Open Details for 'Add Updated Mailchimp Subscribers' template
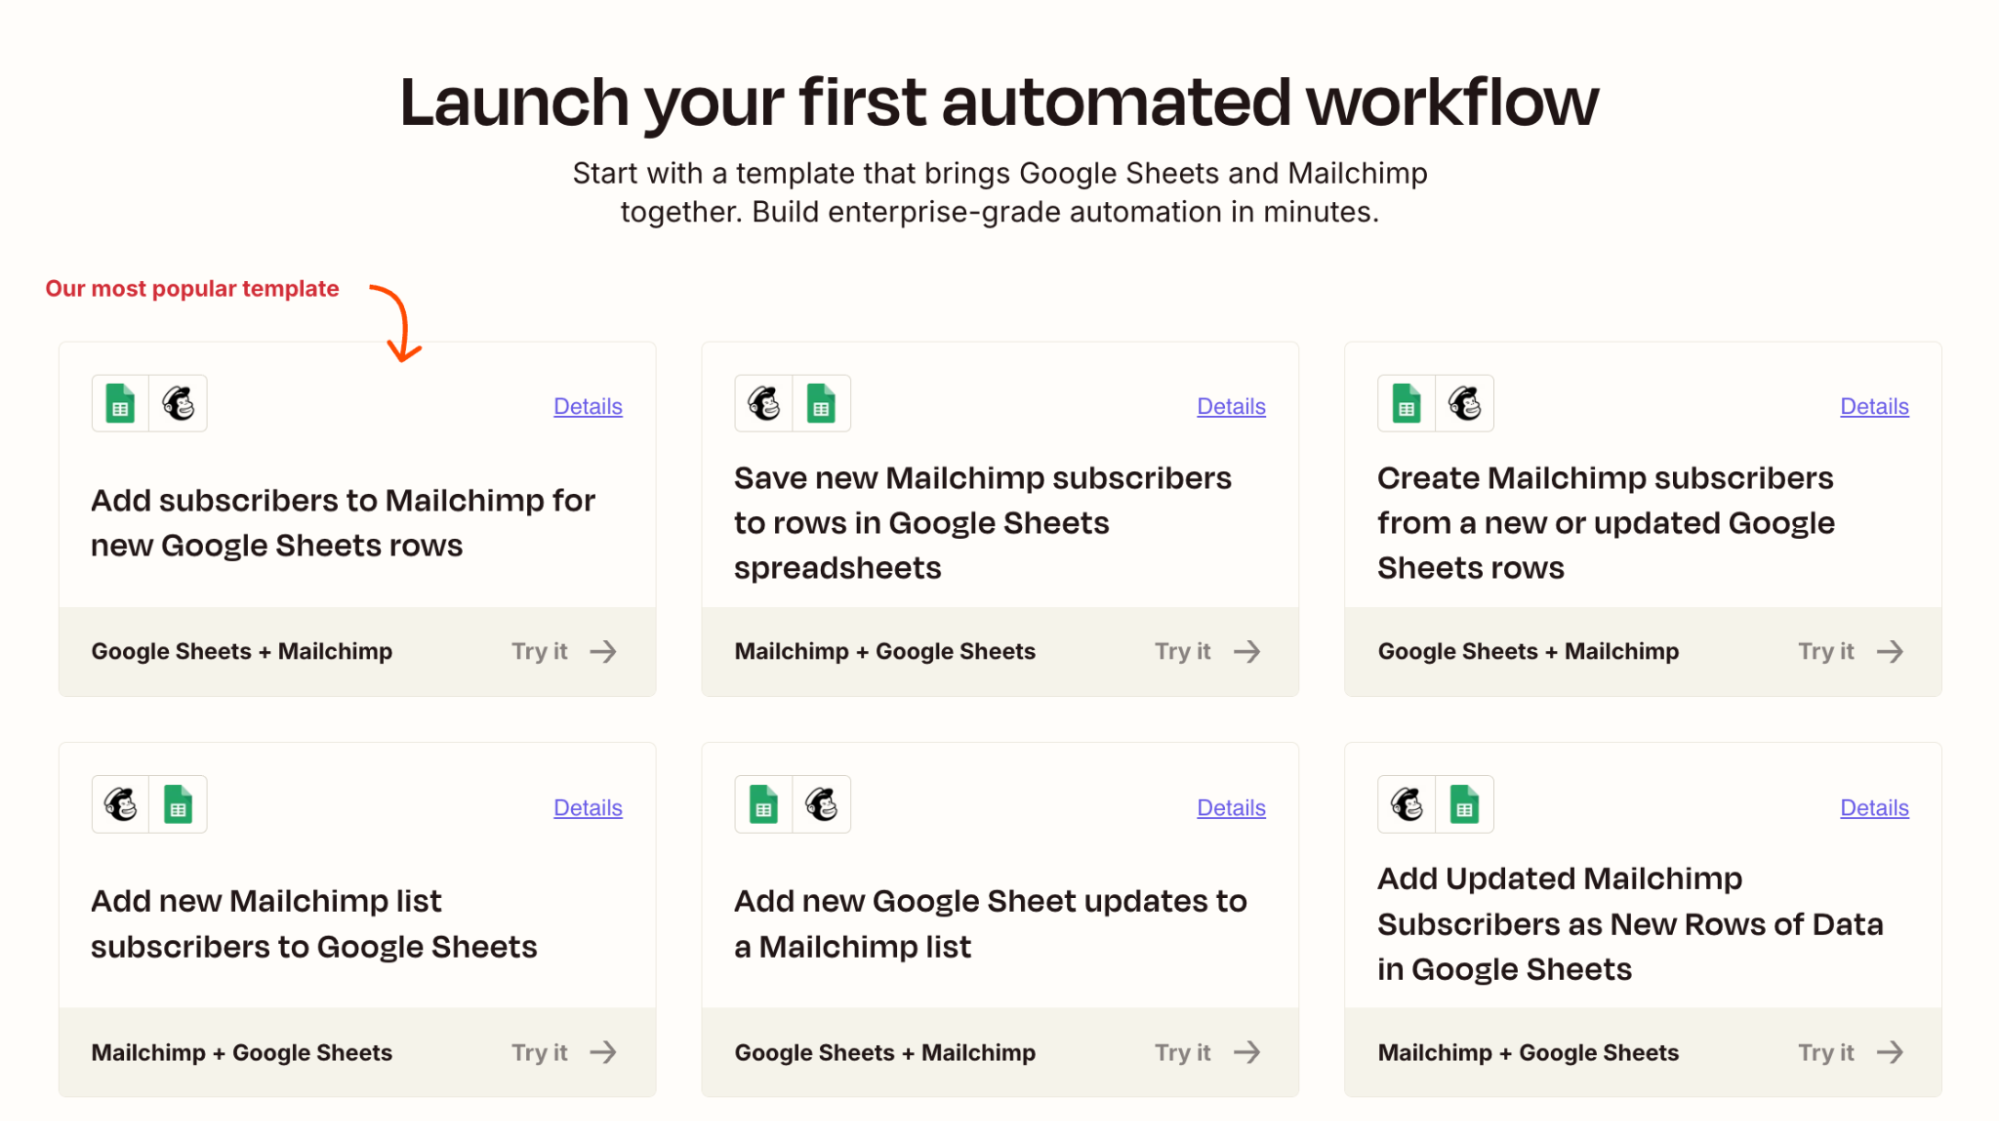1999x1121 pixels. [1874, 808]
